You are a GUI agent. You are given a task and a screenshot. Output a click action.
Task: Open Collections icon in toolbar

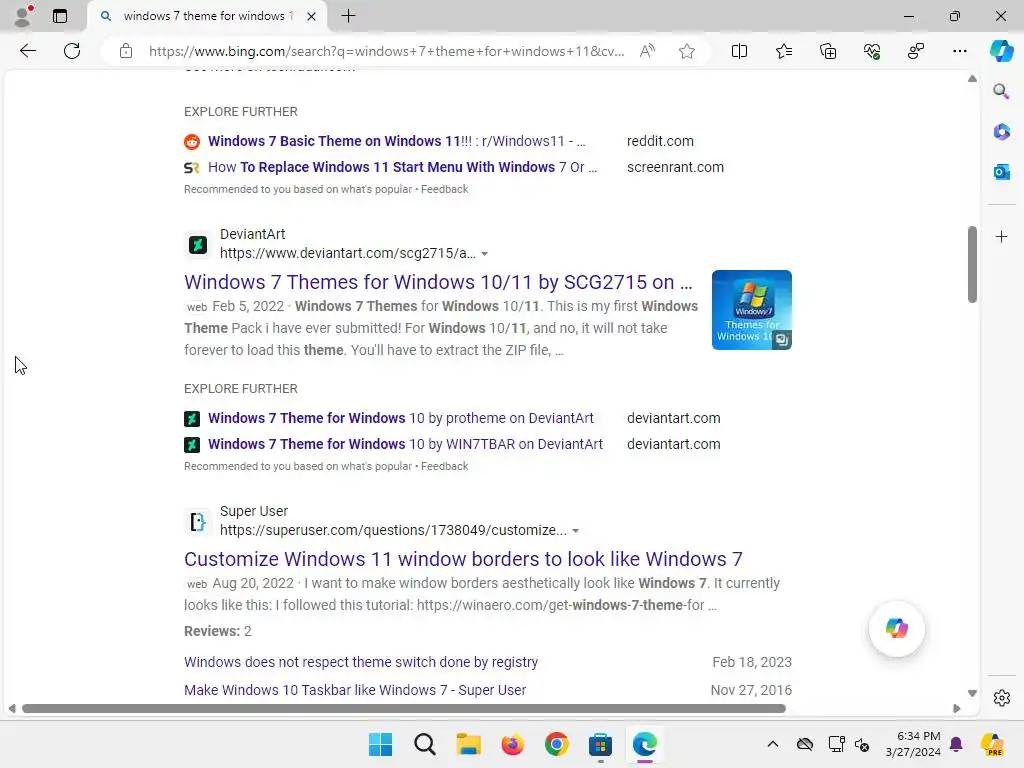[827, 51]
